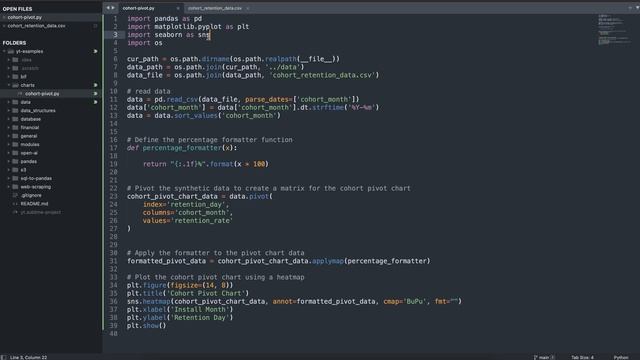
Task: Click the yt-examples folder icon
Action: (11, 51)
